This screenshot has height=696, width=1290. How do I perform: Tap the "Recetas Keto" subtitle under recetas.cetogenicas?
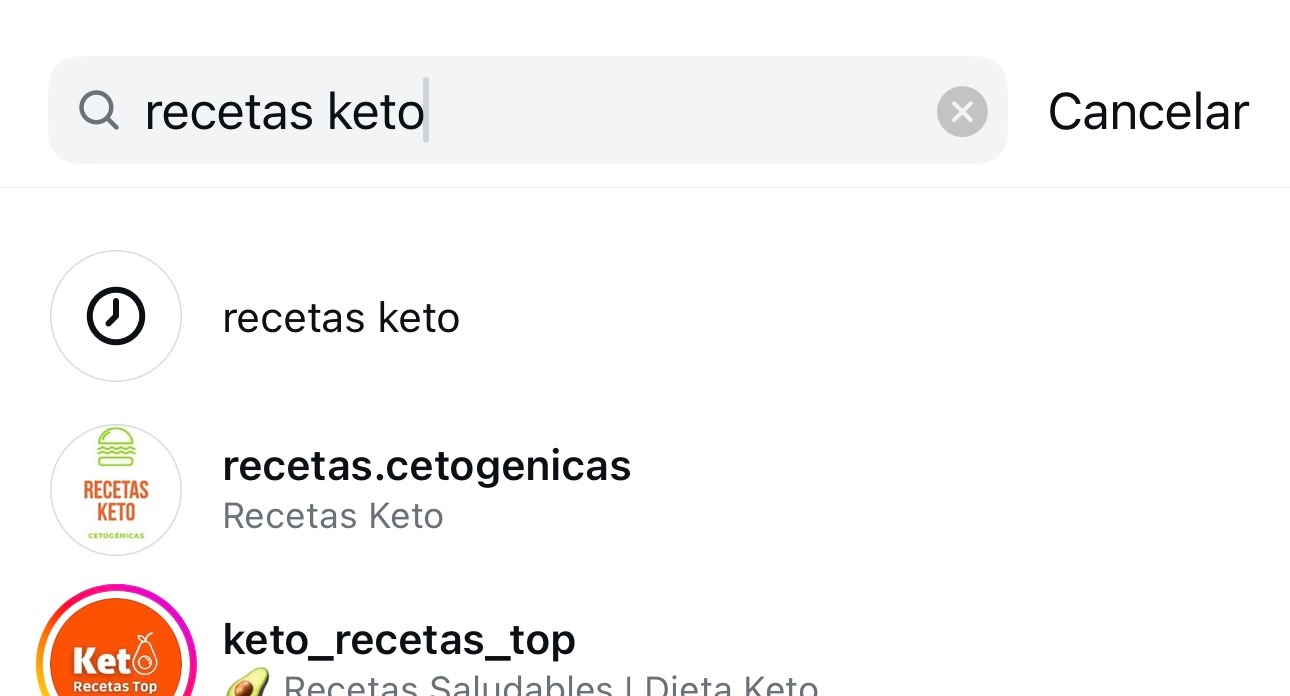(x=333, y=516)
